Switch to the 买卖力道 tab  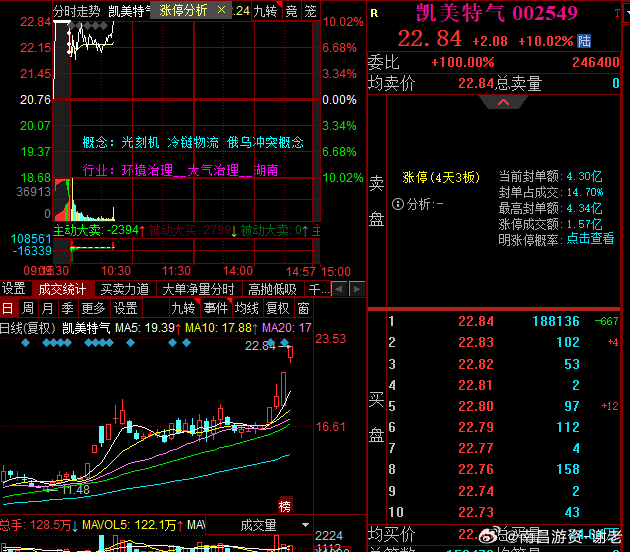coord(125,289)
